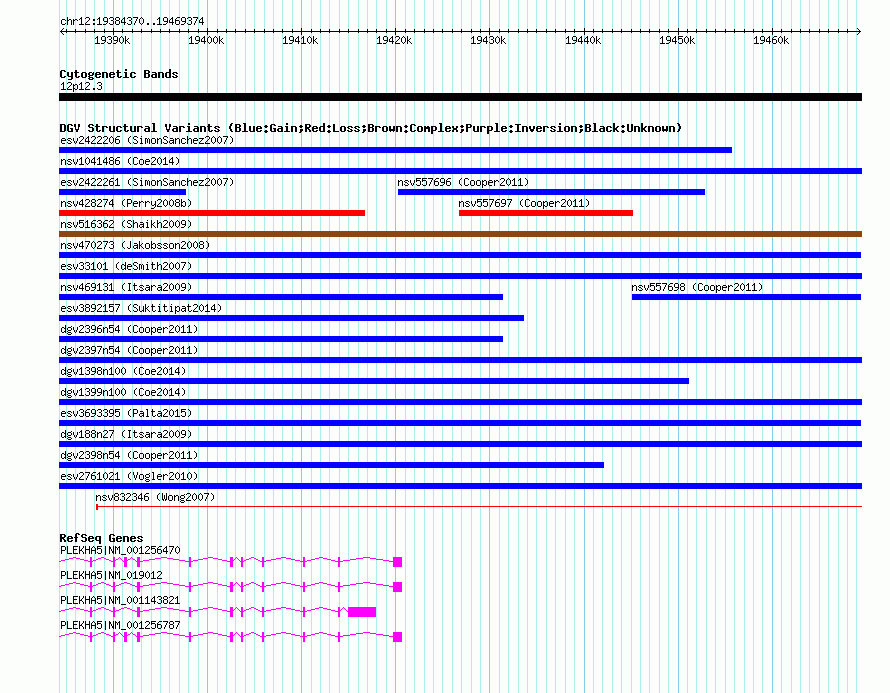This screenshot has height=693, width=890.
Task: Open dgv188n27 (Itsara2009) label
Action: (x=126, y=434)
